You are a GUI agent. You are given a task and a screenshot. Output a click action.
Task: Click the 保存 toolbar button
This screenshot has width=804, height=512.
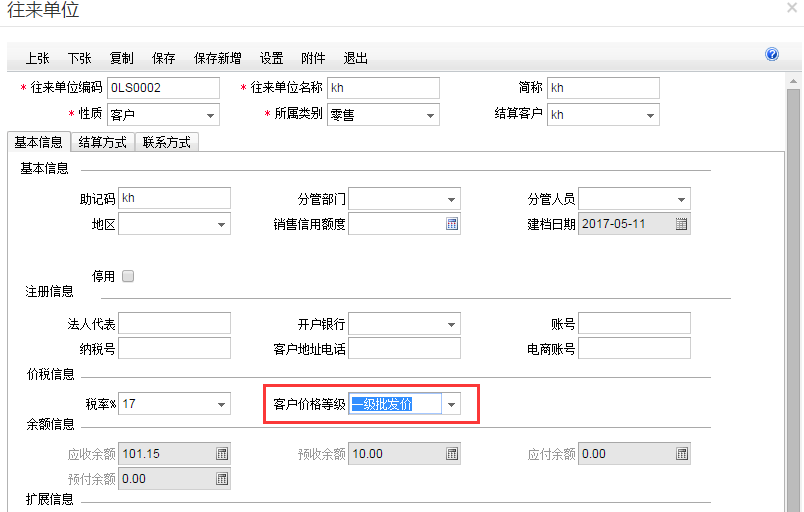click(x=163, y=59)
